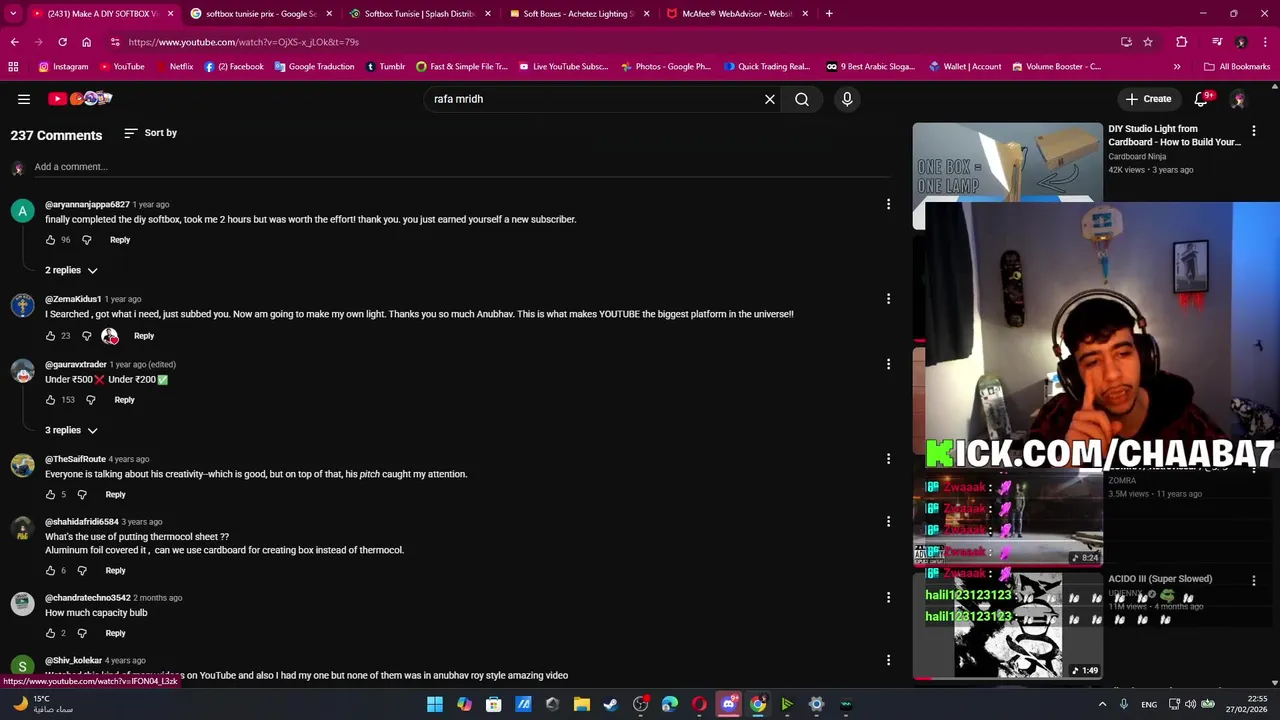Open the YouTube guide hamburger menu
The image size is (1280, 720).
tap(24, 99)
